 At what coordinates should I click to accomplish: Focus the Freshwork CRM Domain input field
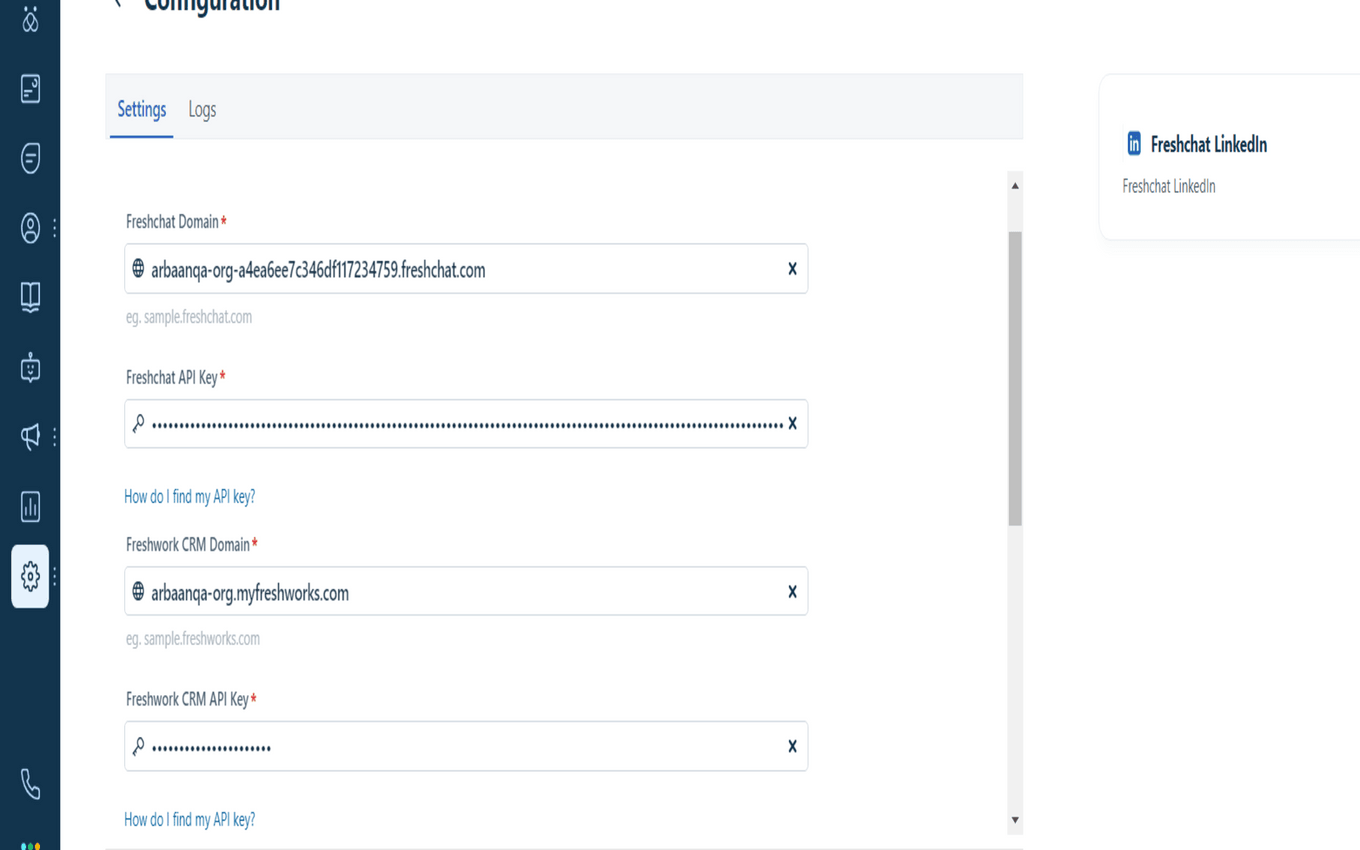[x=466, y=591]
